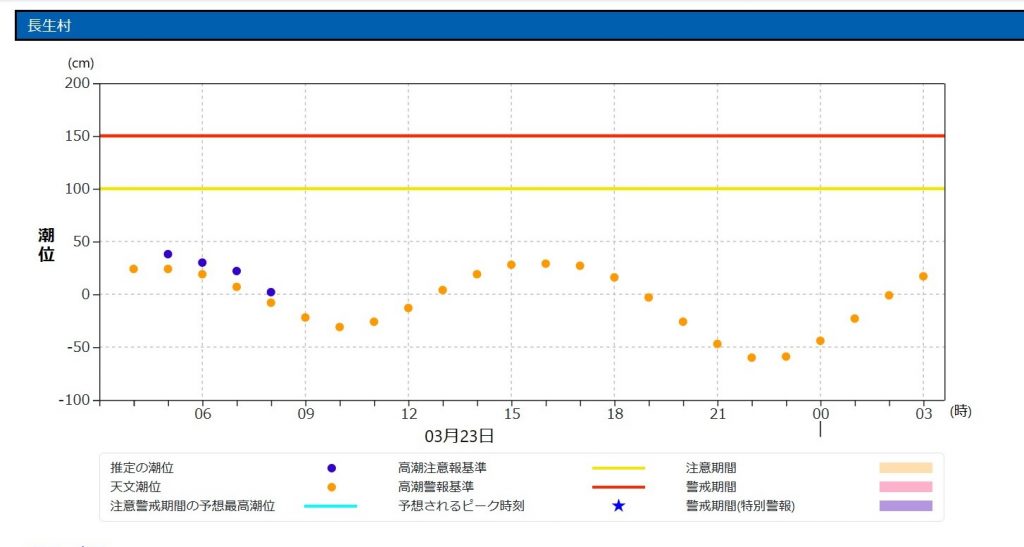1024x547 pixels.
Task: Click the yellow 100 cm advisory threshold line
Action: point(522,189)
